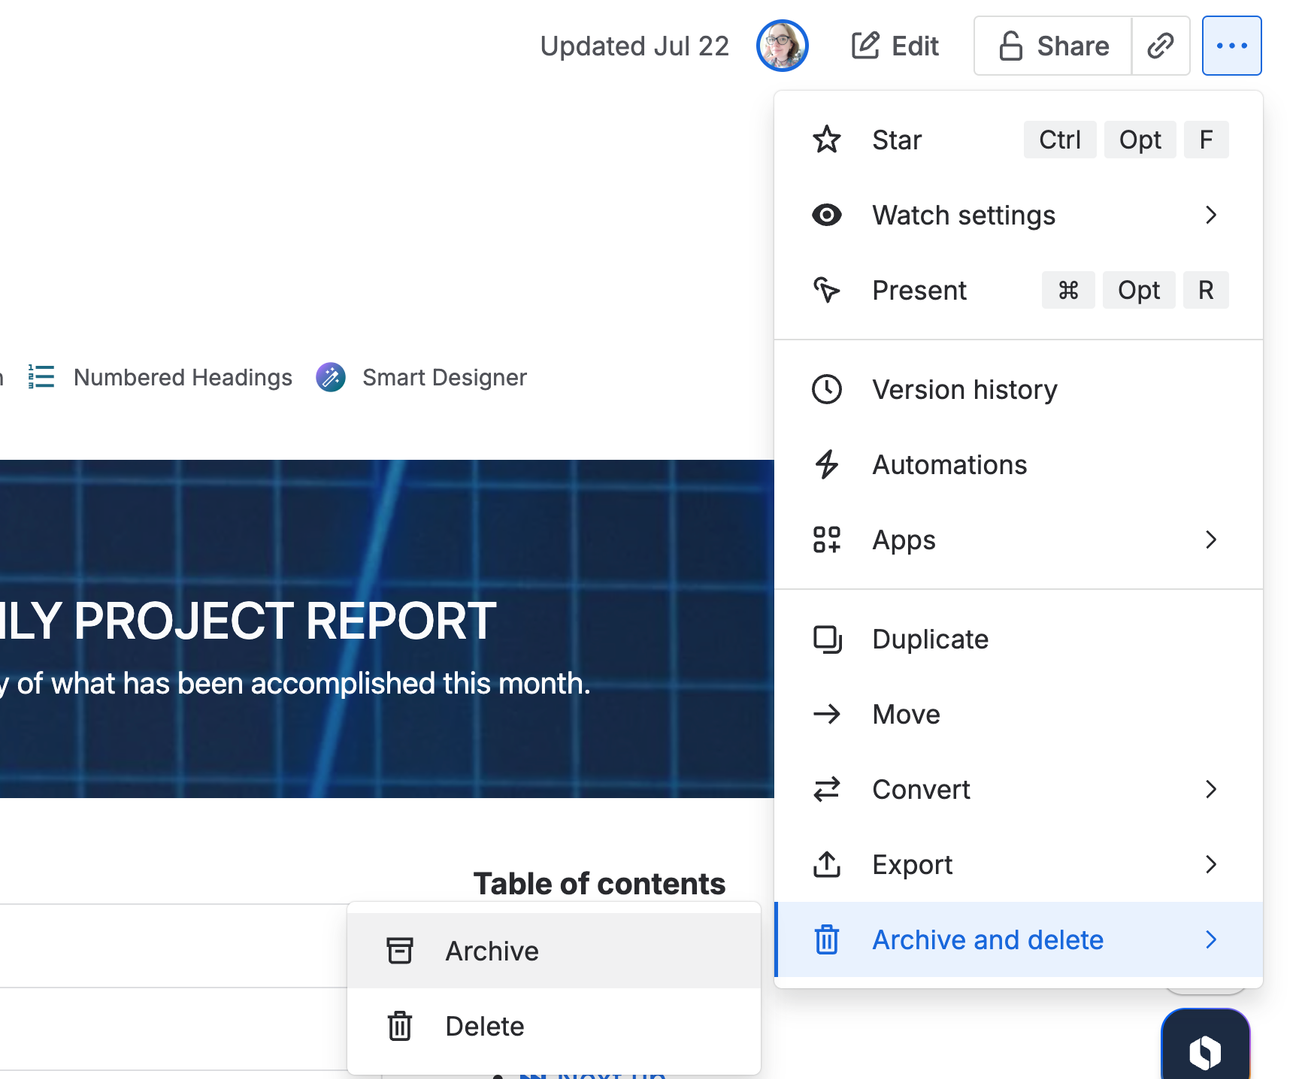The width and height of the screenshot is (1296, 1079).
Task: Click the Export upload icon
Action: pos(827,864)
